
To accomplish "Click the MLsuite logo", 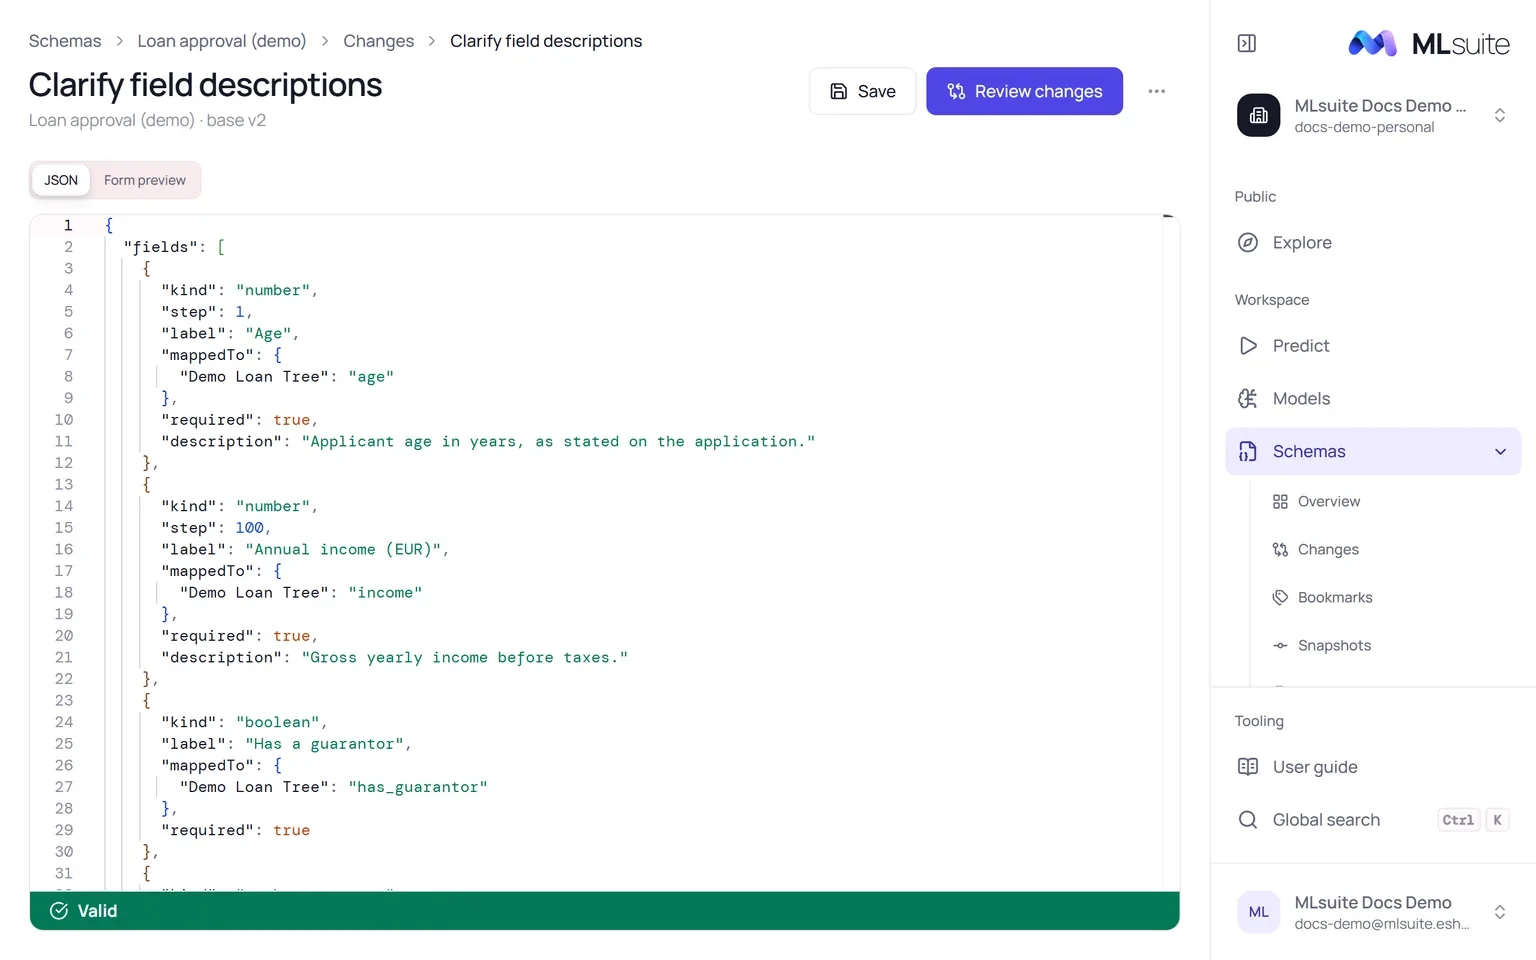I will pyautogui.click(x=1429, y=43).
